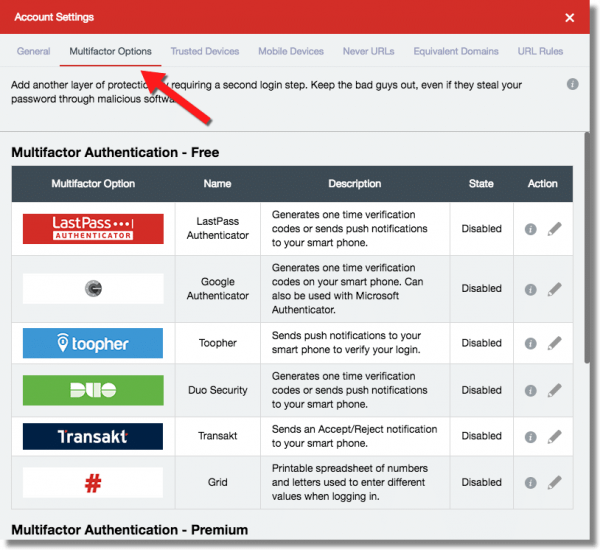Click the name cell 'Duo Security'
The width and height of the screenshot is (600, 550).
(x=218, y=390)
